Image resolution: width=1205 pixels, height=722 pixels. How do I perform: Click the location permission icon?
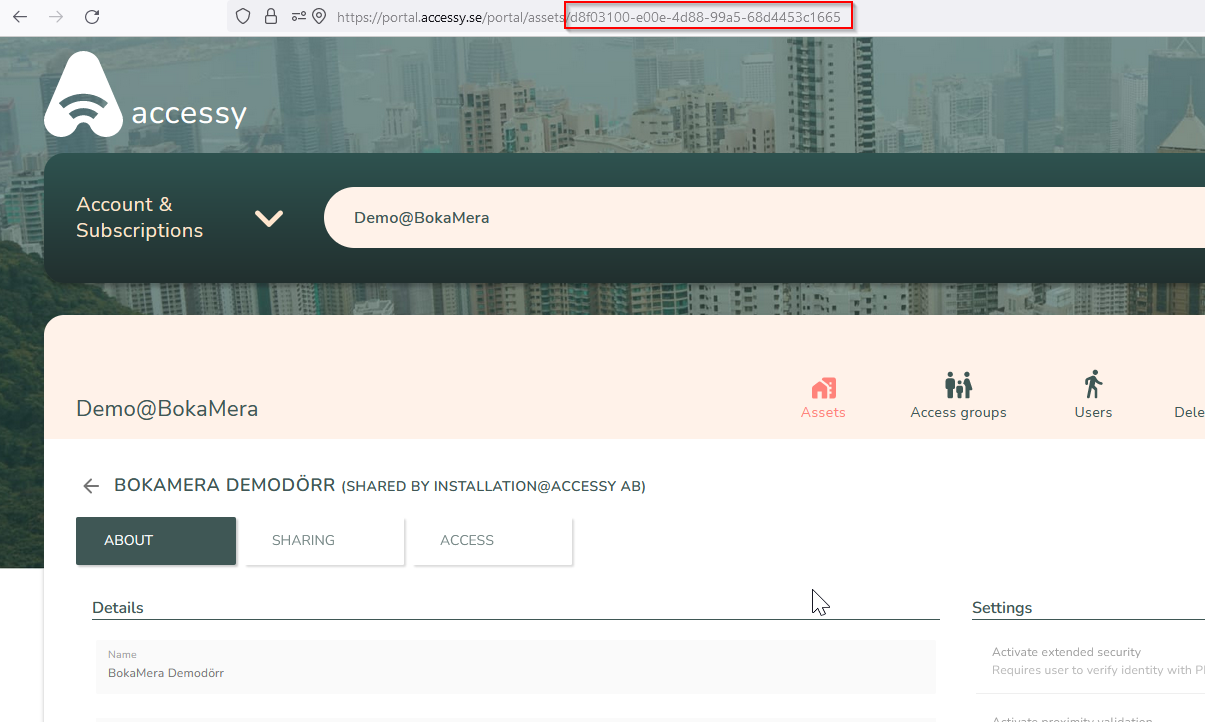(x=319, y=17)
